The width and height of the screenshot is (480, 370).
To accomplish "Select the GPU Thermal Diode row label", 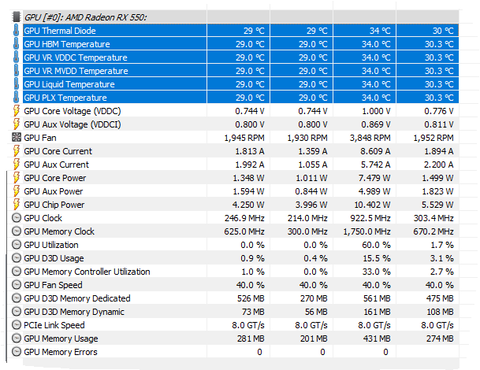I will coord(60,31).
